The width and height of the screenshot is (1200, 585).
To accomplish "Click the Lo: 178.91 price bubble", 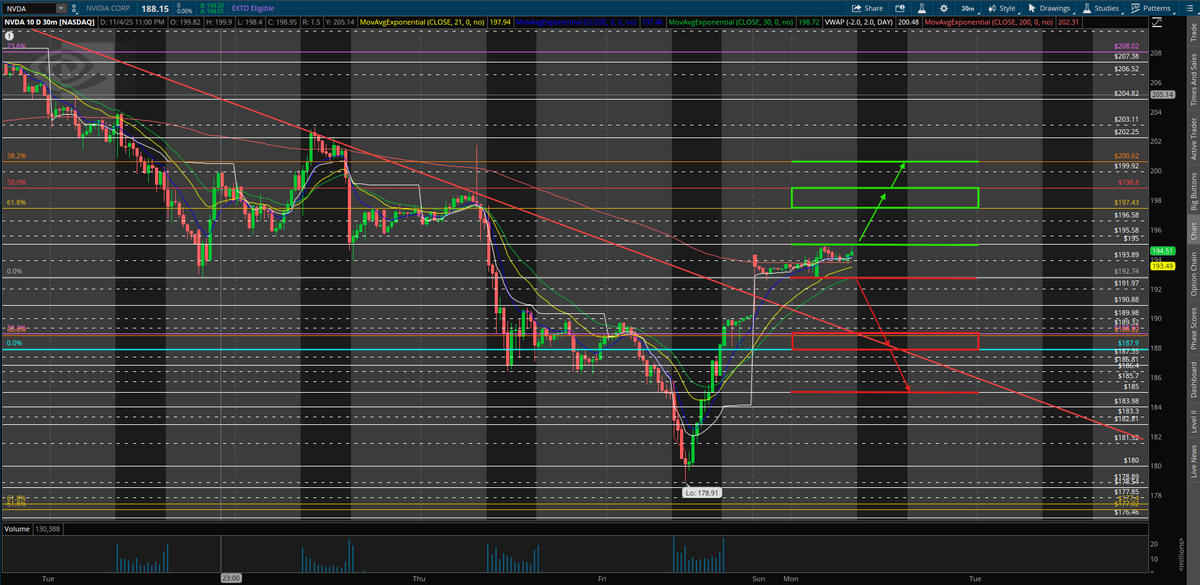I will [703, 492].
